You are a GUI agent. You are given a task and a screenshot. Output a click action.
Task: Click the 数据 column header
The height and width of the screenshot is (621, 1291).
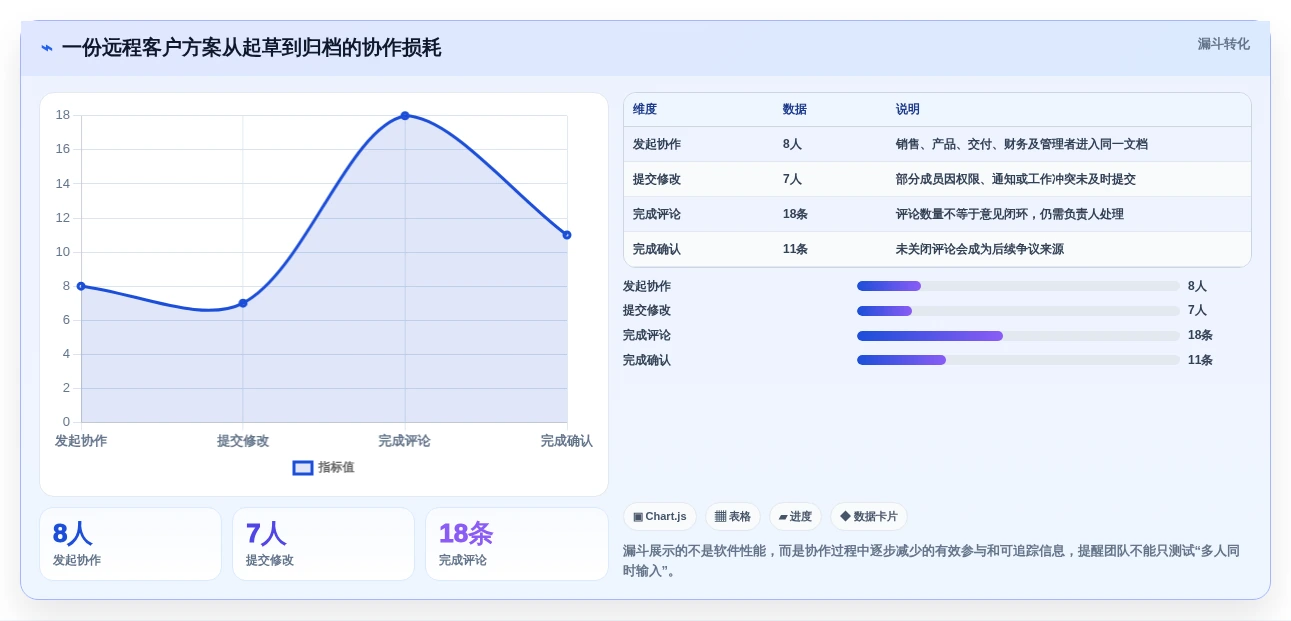[795, 110]
